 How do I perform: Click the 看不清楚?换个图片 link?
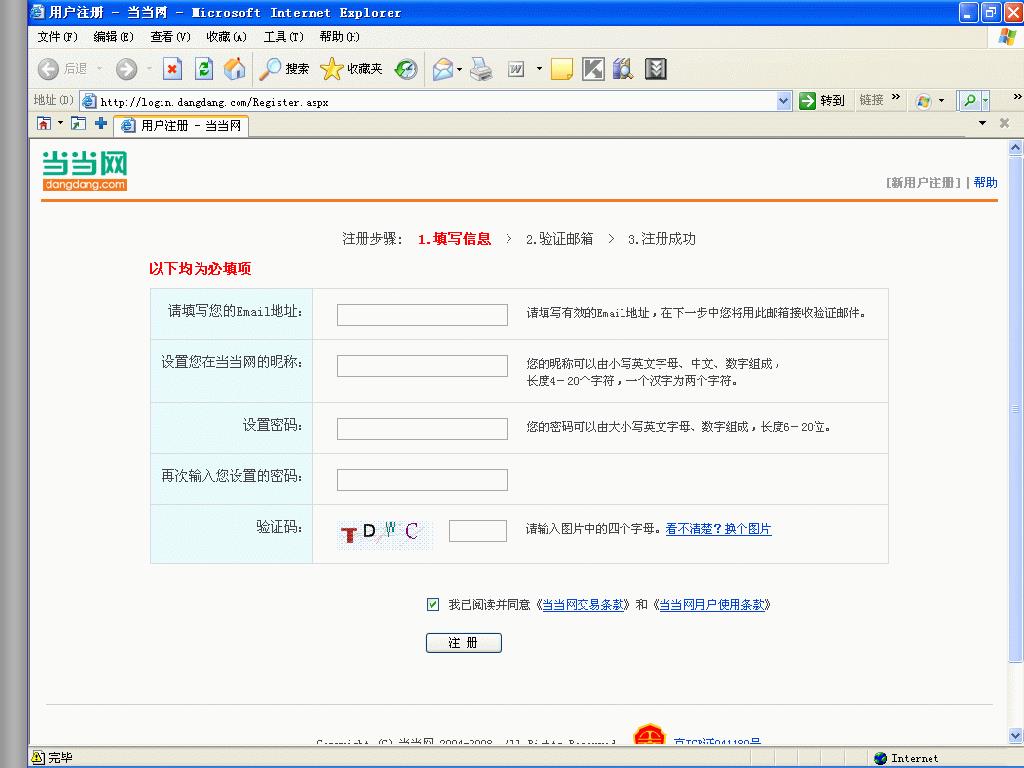[x=718, y=529]
